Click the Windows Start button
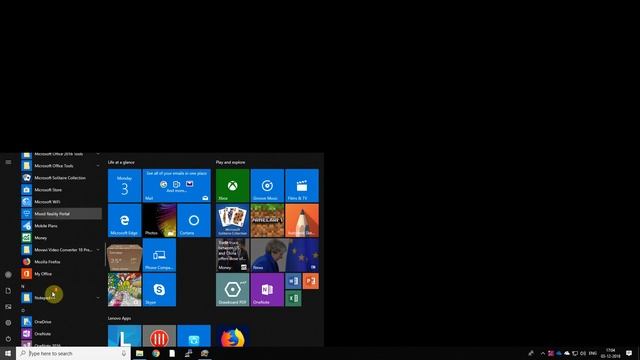The width and height of the screenshot is (640, 360). 8,353
